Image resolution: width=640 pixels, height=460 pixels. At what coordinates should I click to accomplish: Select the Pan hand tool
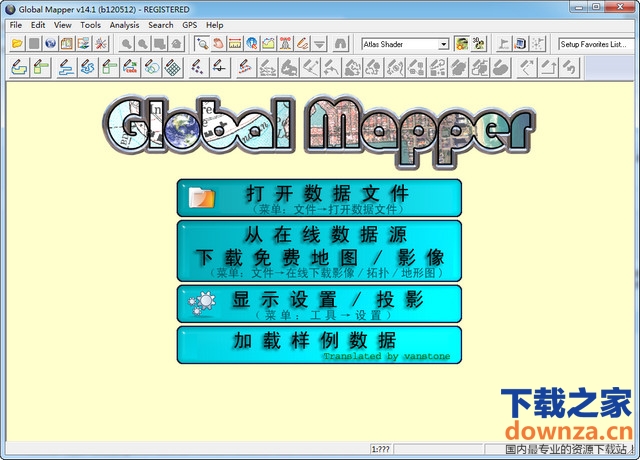pyautogui.click(x=219, y=43)
